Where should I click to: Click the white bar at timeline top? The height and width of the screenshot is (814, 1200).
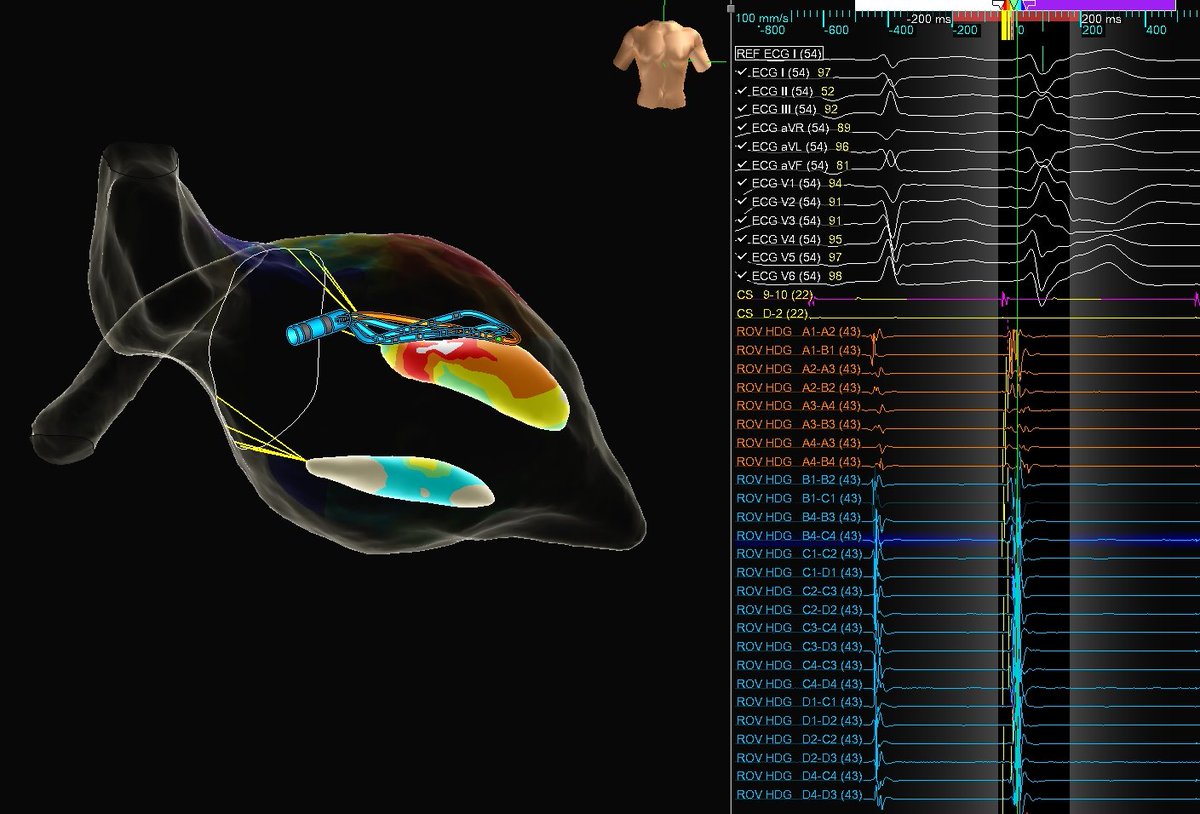pyautogui.click(x=927, y=5)
